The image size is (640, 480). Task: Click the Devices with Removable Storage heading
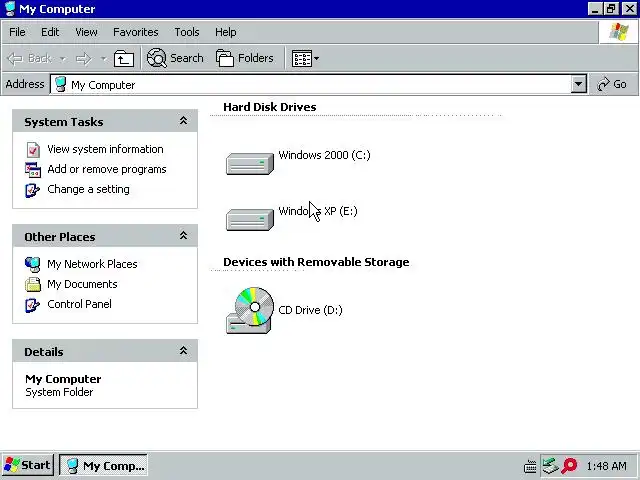pos(316,262)
